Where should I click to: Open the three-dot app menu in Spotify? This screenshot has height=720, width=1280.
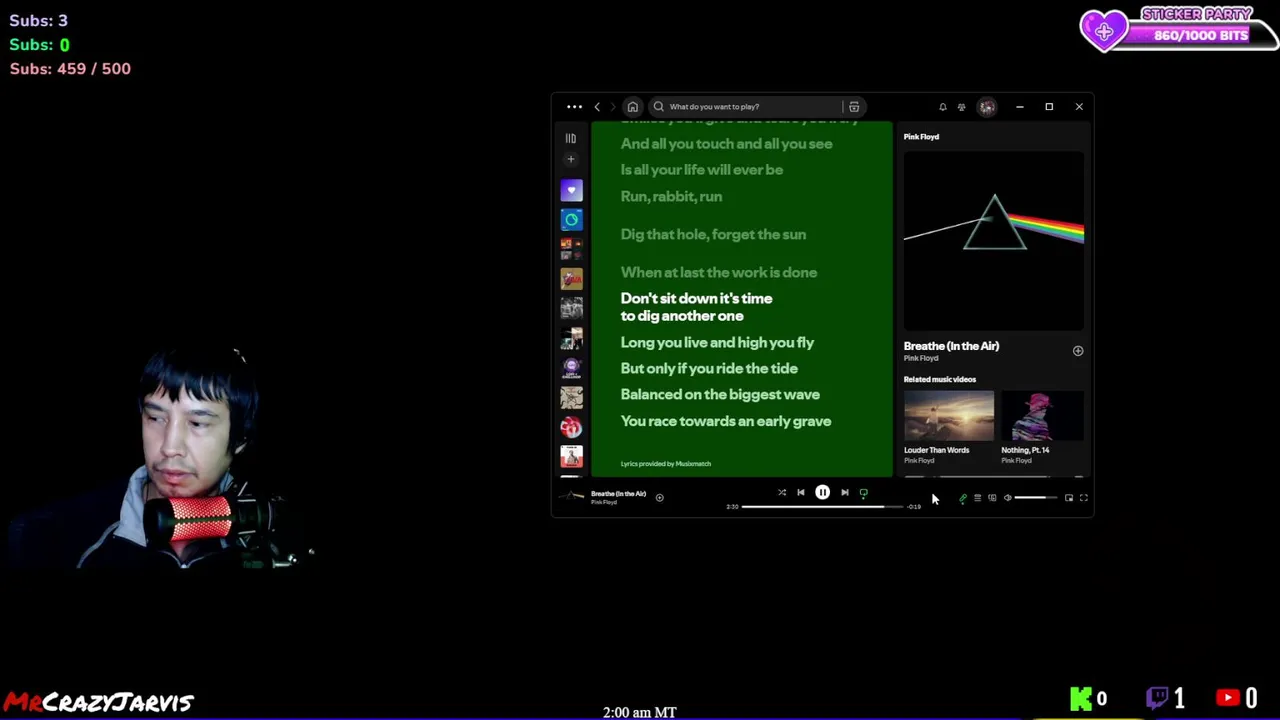574,107
